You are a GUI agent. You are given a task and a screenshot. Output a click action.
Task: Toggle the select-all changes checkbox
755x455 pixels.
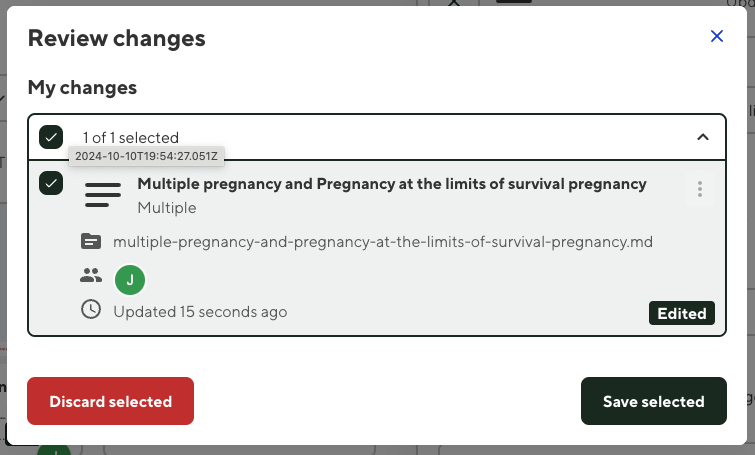click(x=51, y=137)
